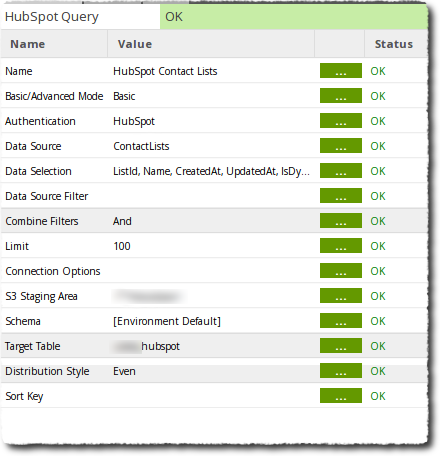Viewport: 440px width, 456px height.
Task: Click the HubSpot Contact Lists name value
Action: 165,71
